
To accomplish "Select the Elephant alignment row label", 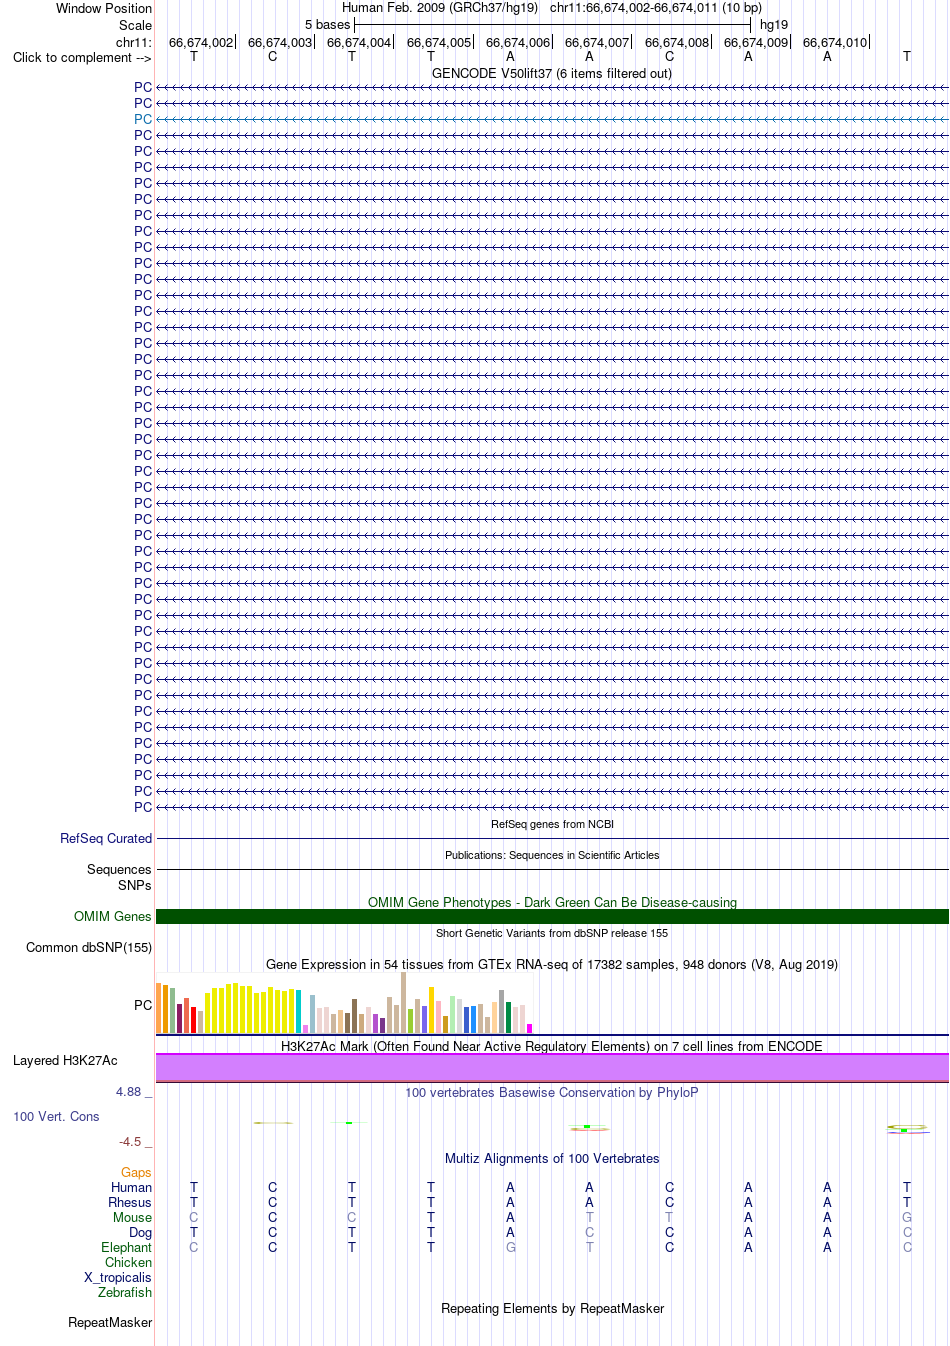I will point(126,1247).
